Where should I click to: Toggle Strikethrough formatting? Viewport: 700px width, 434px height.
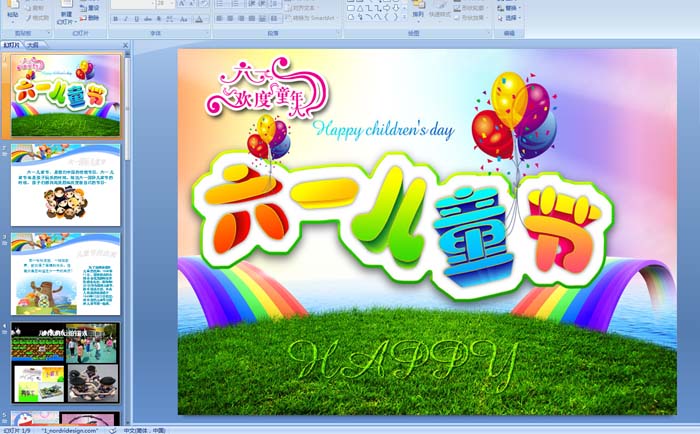click(148, 19)
